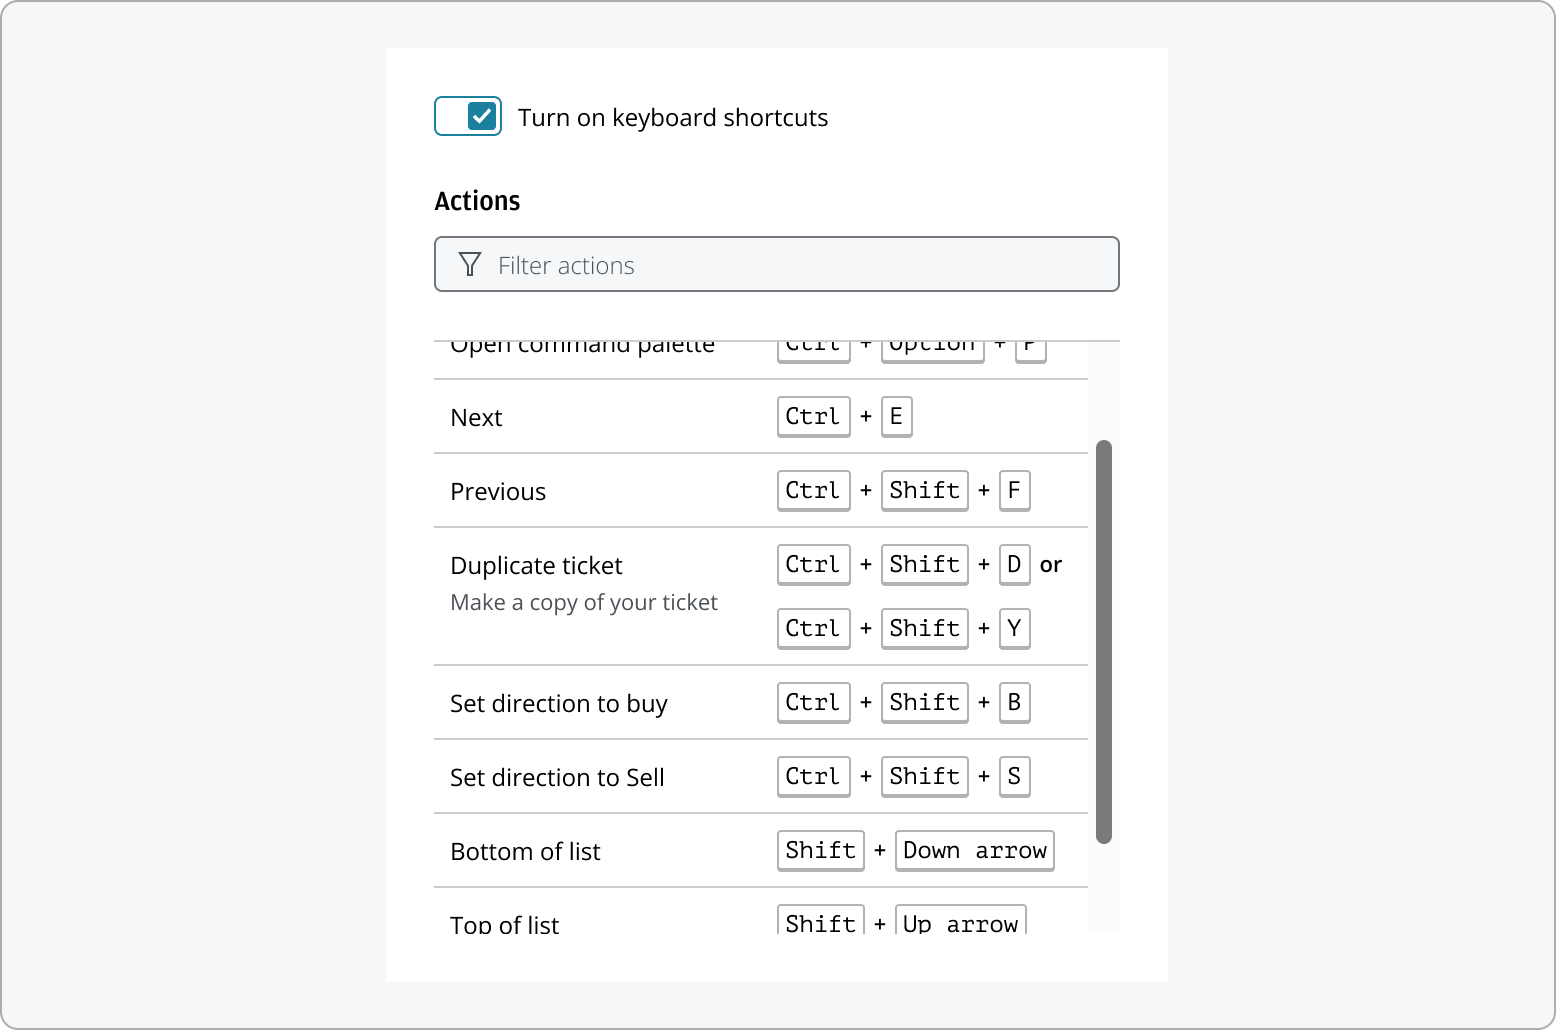Viewport: 1556px width, 1030px height.
Task: Click the Down arrow key badge
Action: [x=974, y=850]
